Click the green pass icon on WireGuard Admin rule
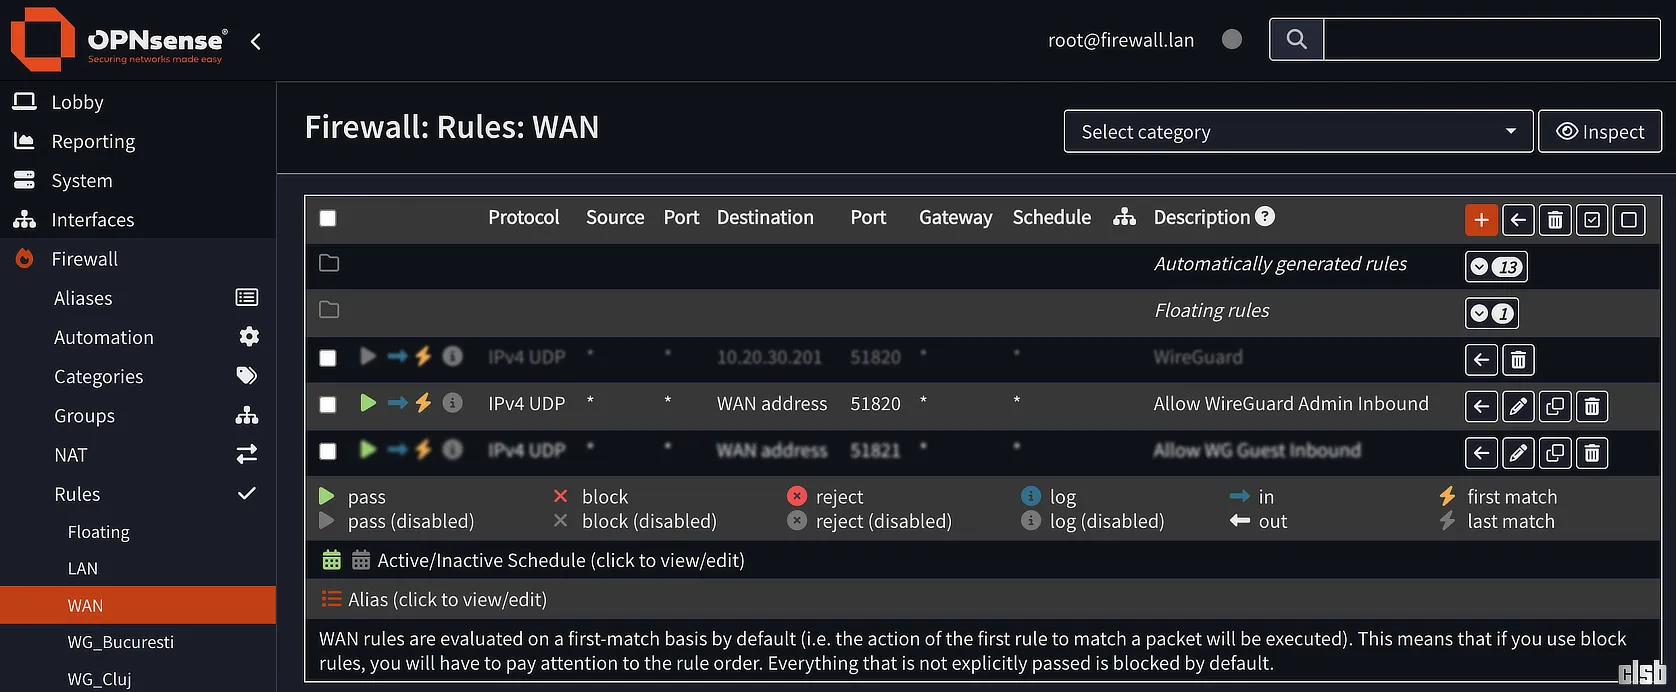 coord(368,403)
